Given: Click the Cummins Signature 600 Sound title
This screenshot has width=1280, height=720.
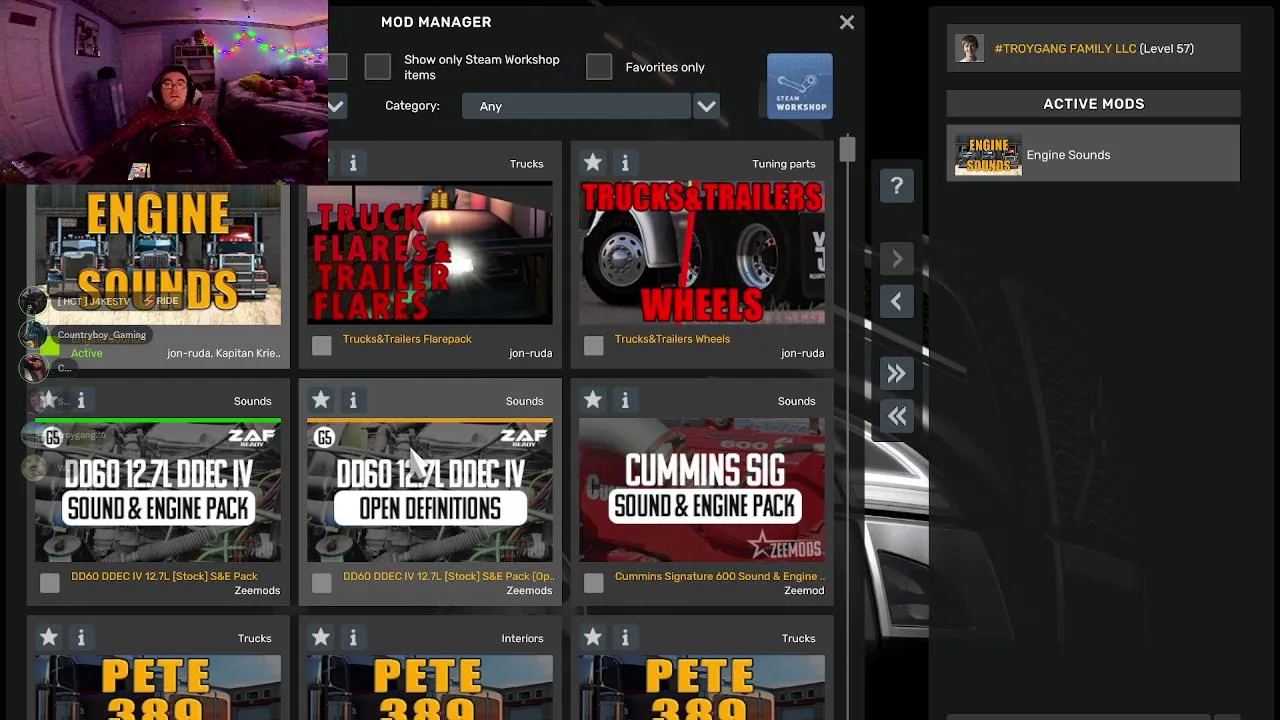Looking at the screenshot, I should (x=719, y=576).
